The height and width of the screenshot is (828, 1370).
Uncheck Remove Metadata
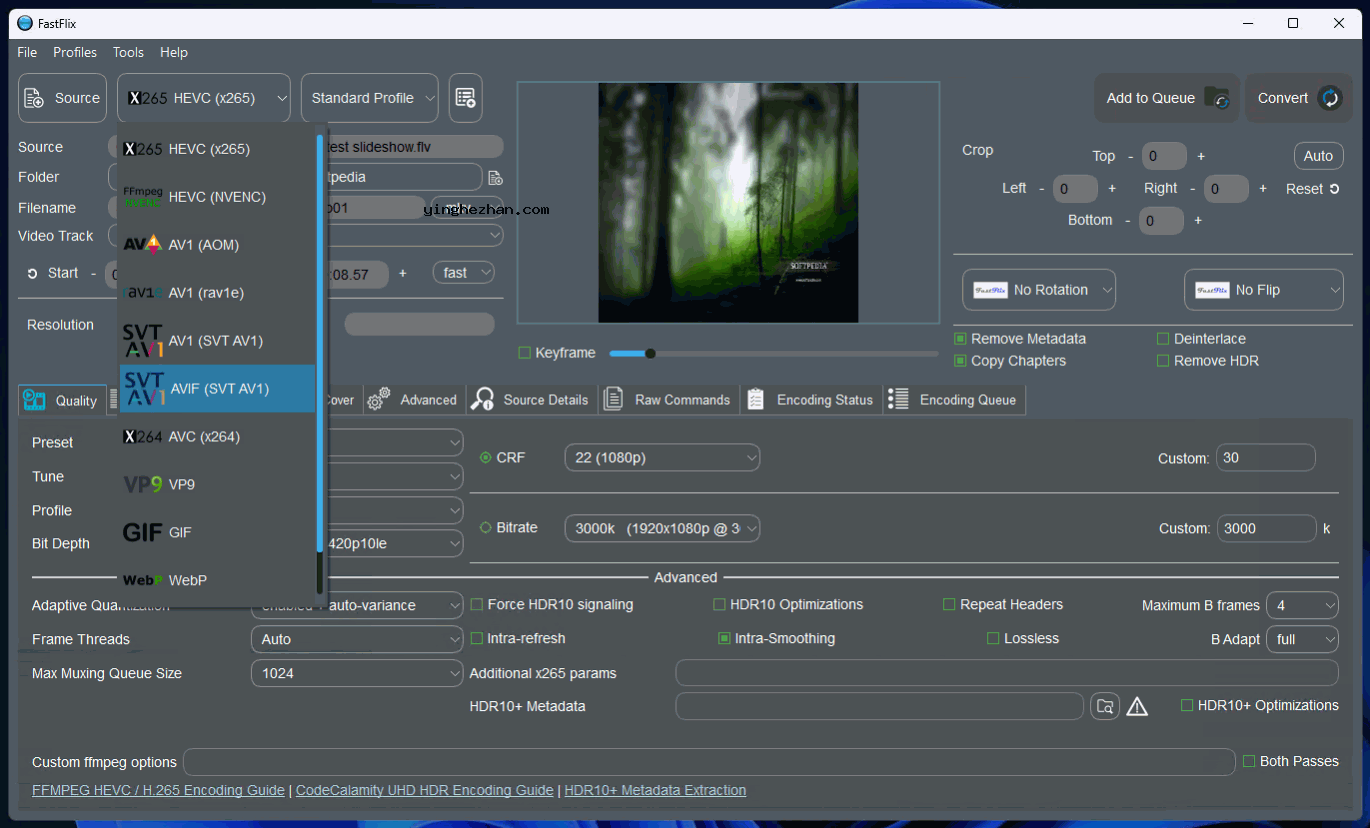pos(960,339)
